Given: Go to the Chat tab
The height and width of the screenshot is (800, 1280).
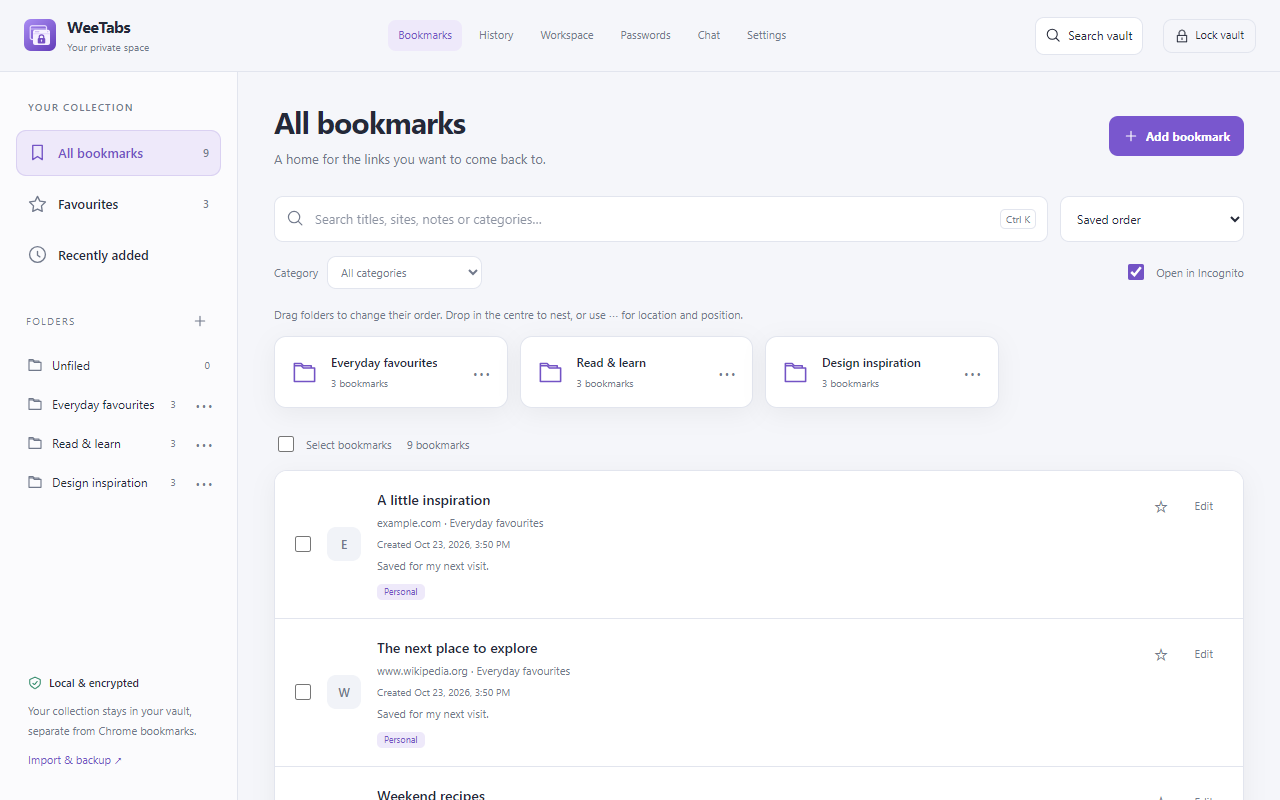Looking at the screenshot, I should coord(709,35).
